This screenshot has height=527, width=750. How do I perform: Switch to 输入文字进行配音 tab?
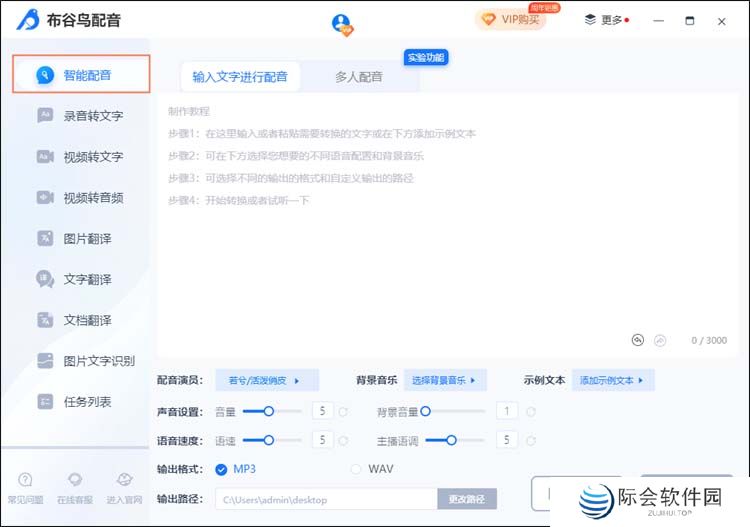click(x=240, y=77)
